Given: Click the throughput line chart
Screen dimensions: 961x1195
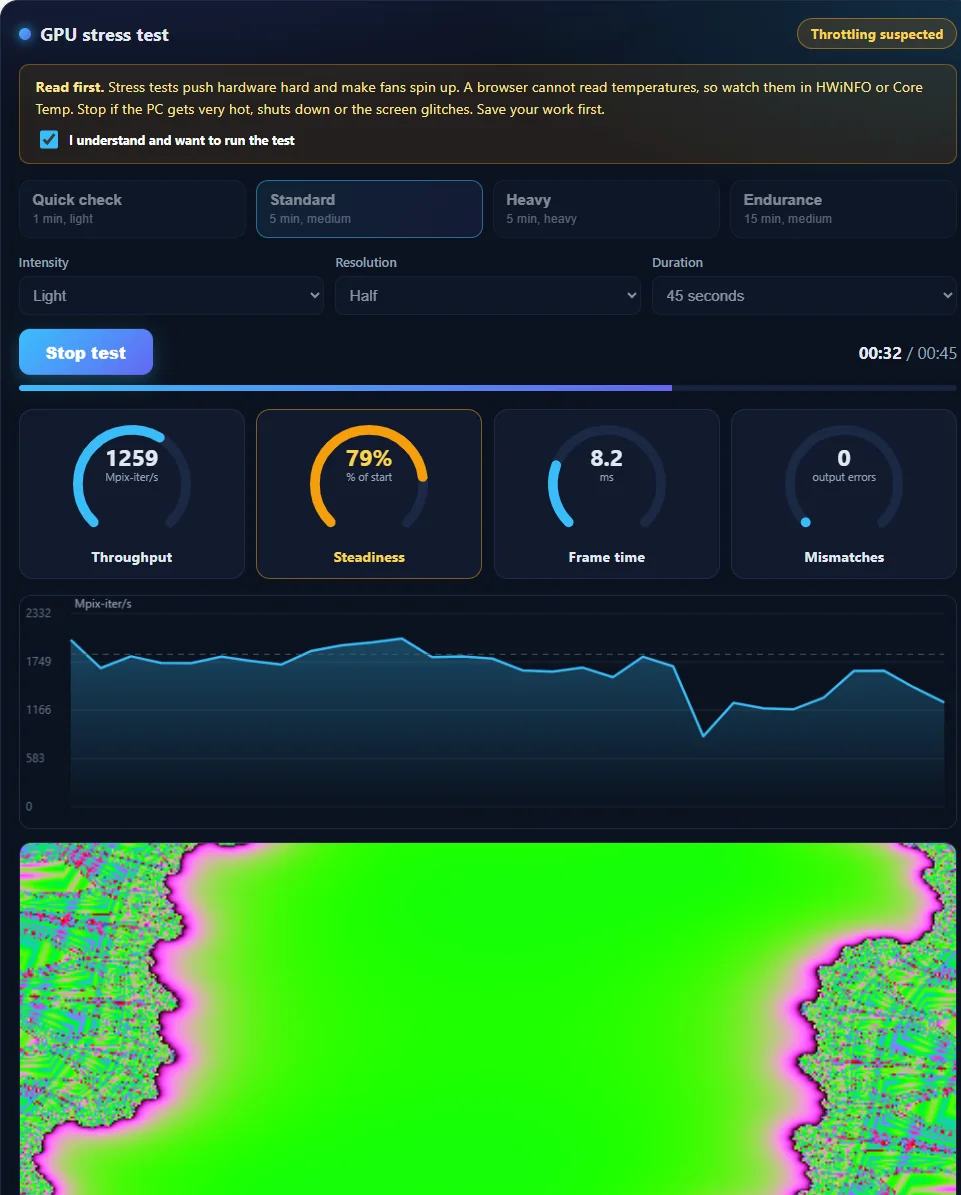Looking at the screenshot, I should (x=488, y=712).
